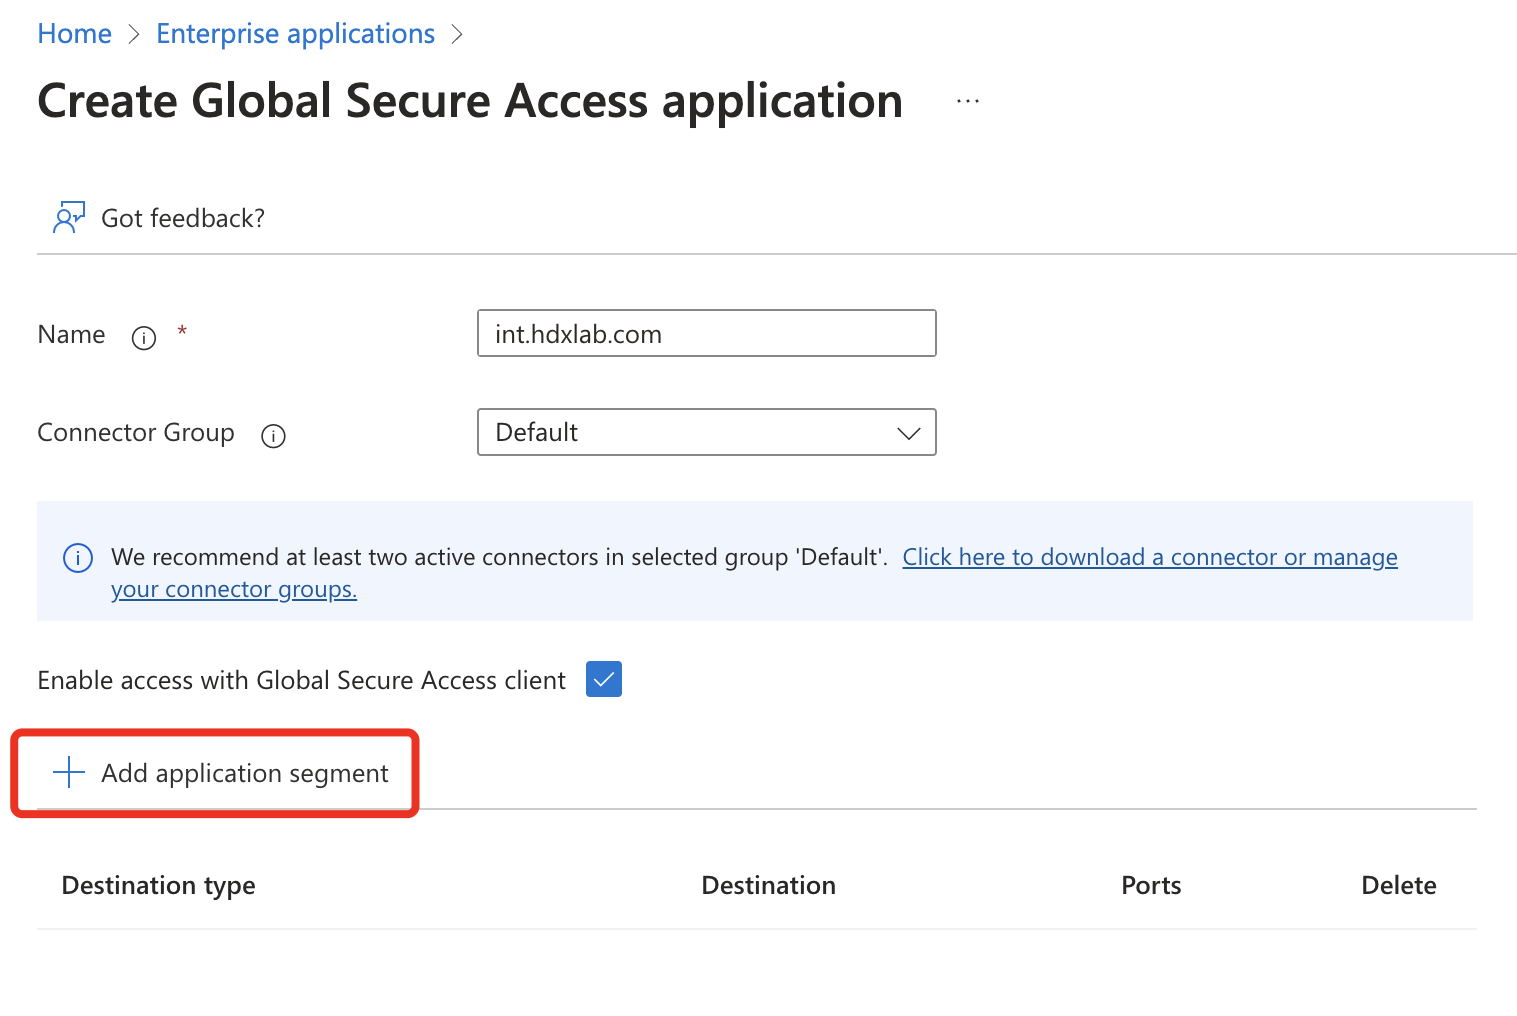Screen dimensions: 1517x1016
Task: Click the checkmark icon inside the enabled checkbox
Action: 603,679
